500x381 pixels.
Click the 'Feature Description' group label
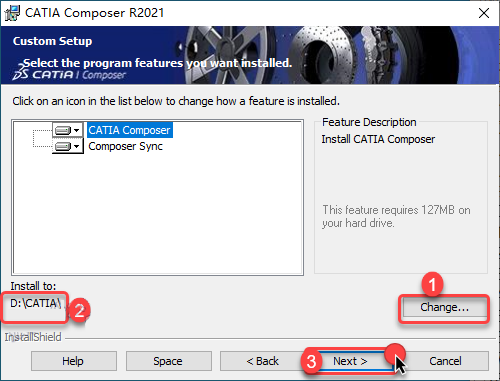click(x=369, y=122)
